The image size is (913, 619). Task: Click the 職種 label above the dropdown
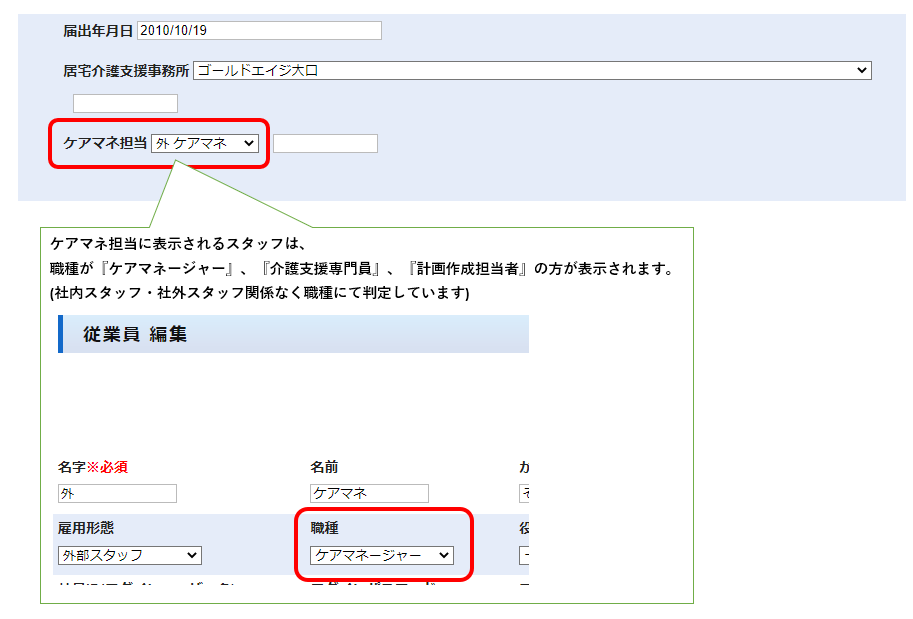[x=326, y=528]
